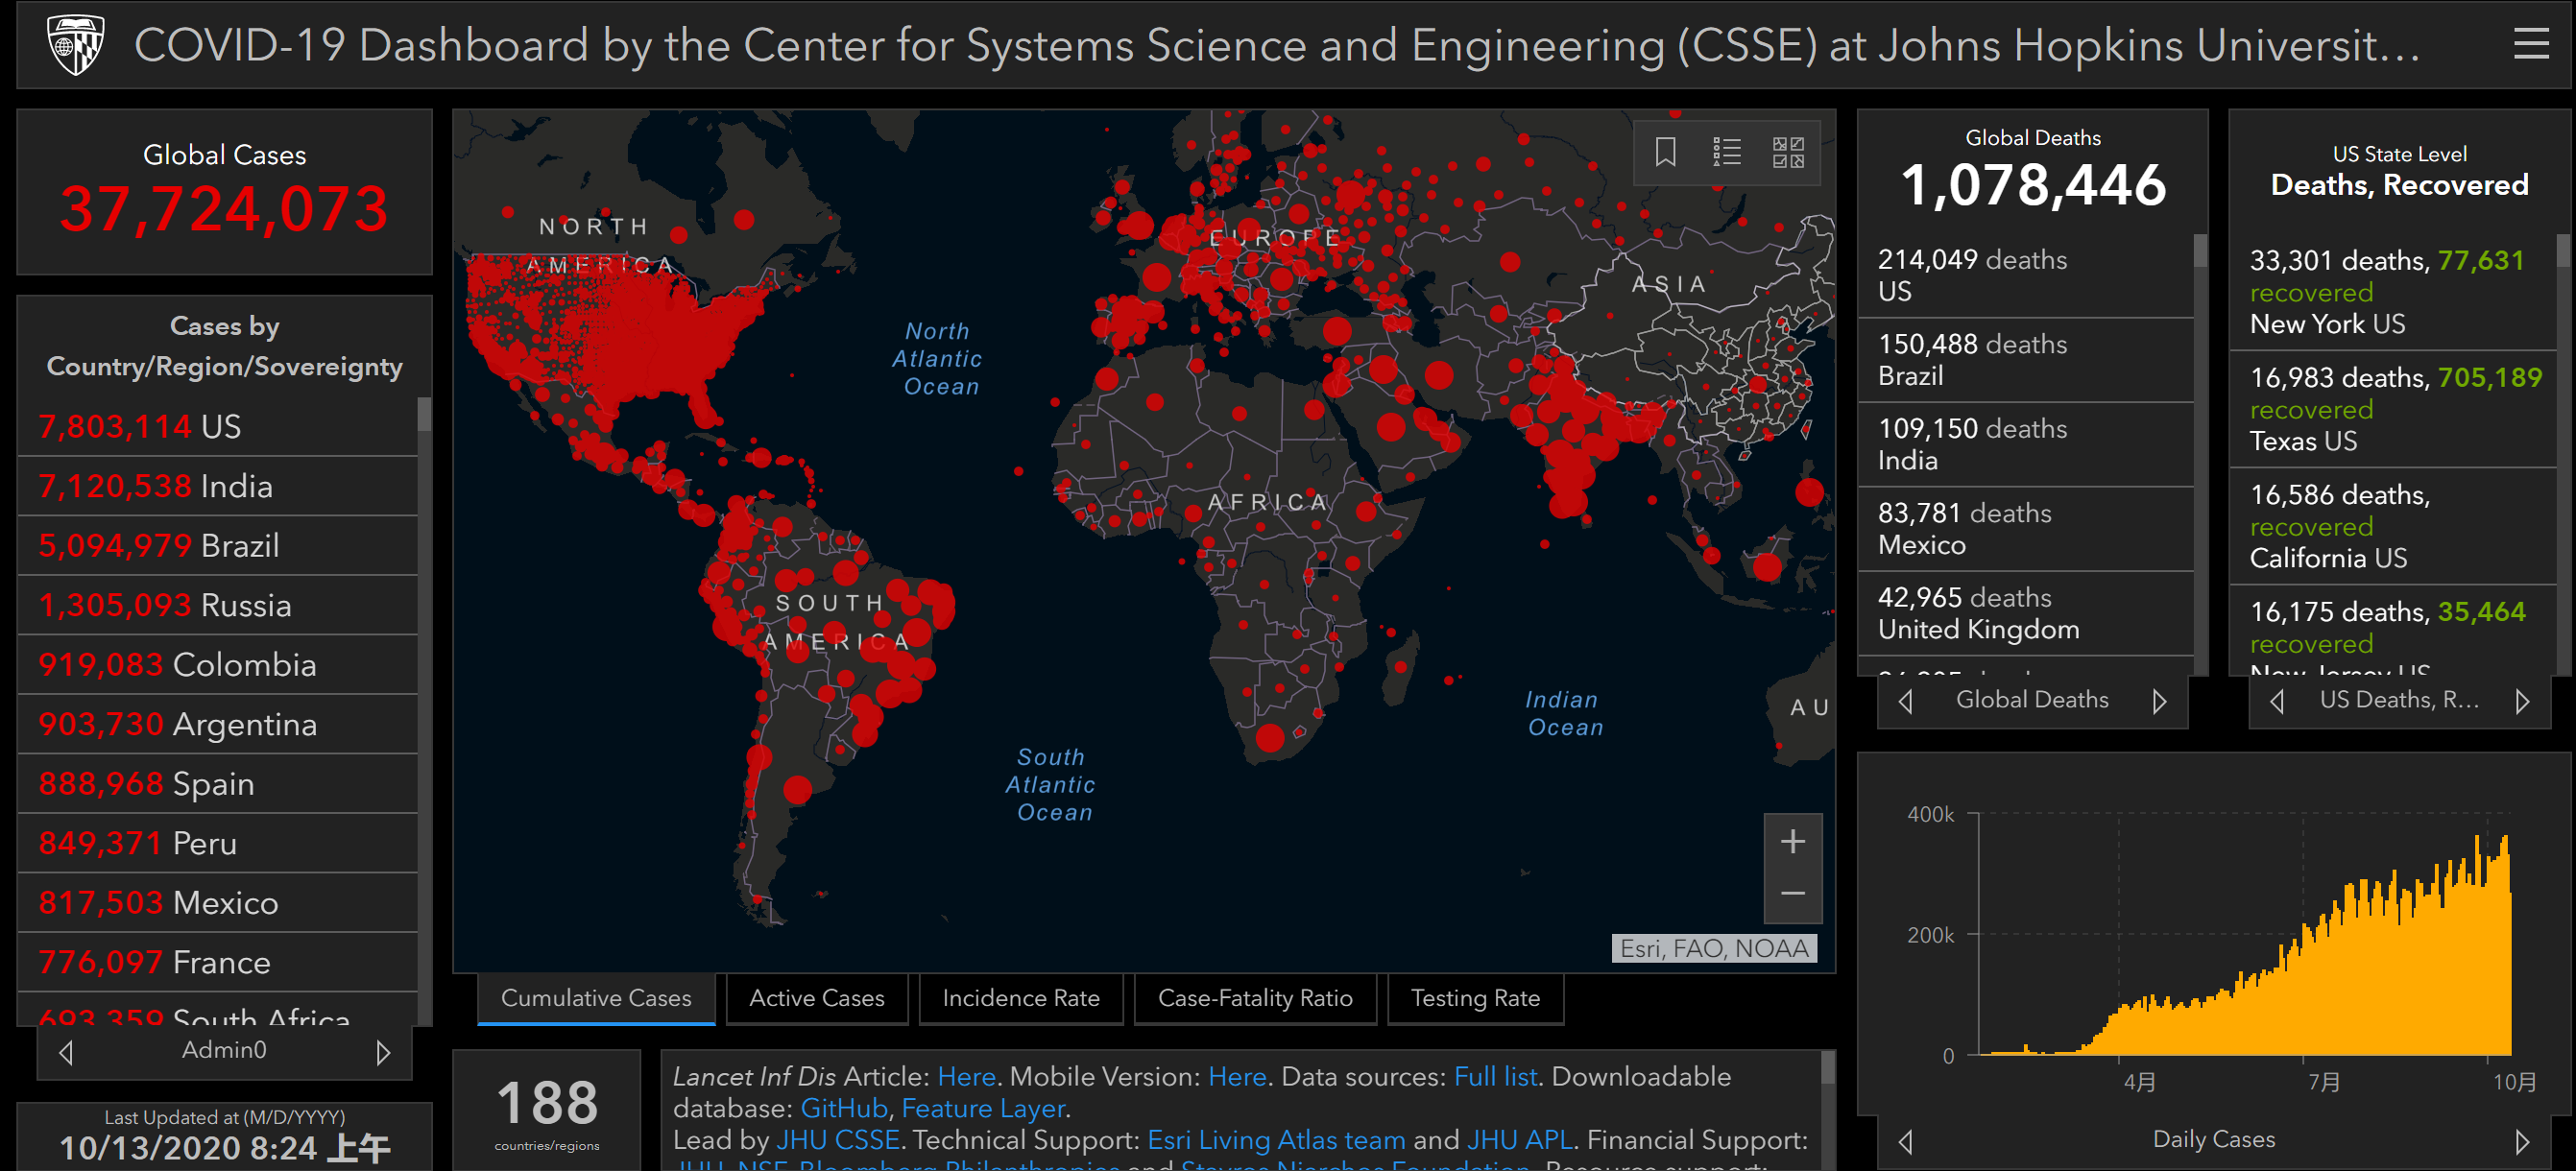Image resolution: width=2576 pixels, height=1171 pixels.
Task: Open the GitHub database link
Action: [843, 1108]
